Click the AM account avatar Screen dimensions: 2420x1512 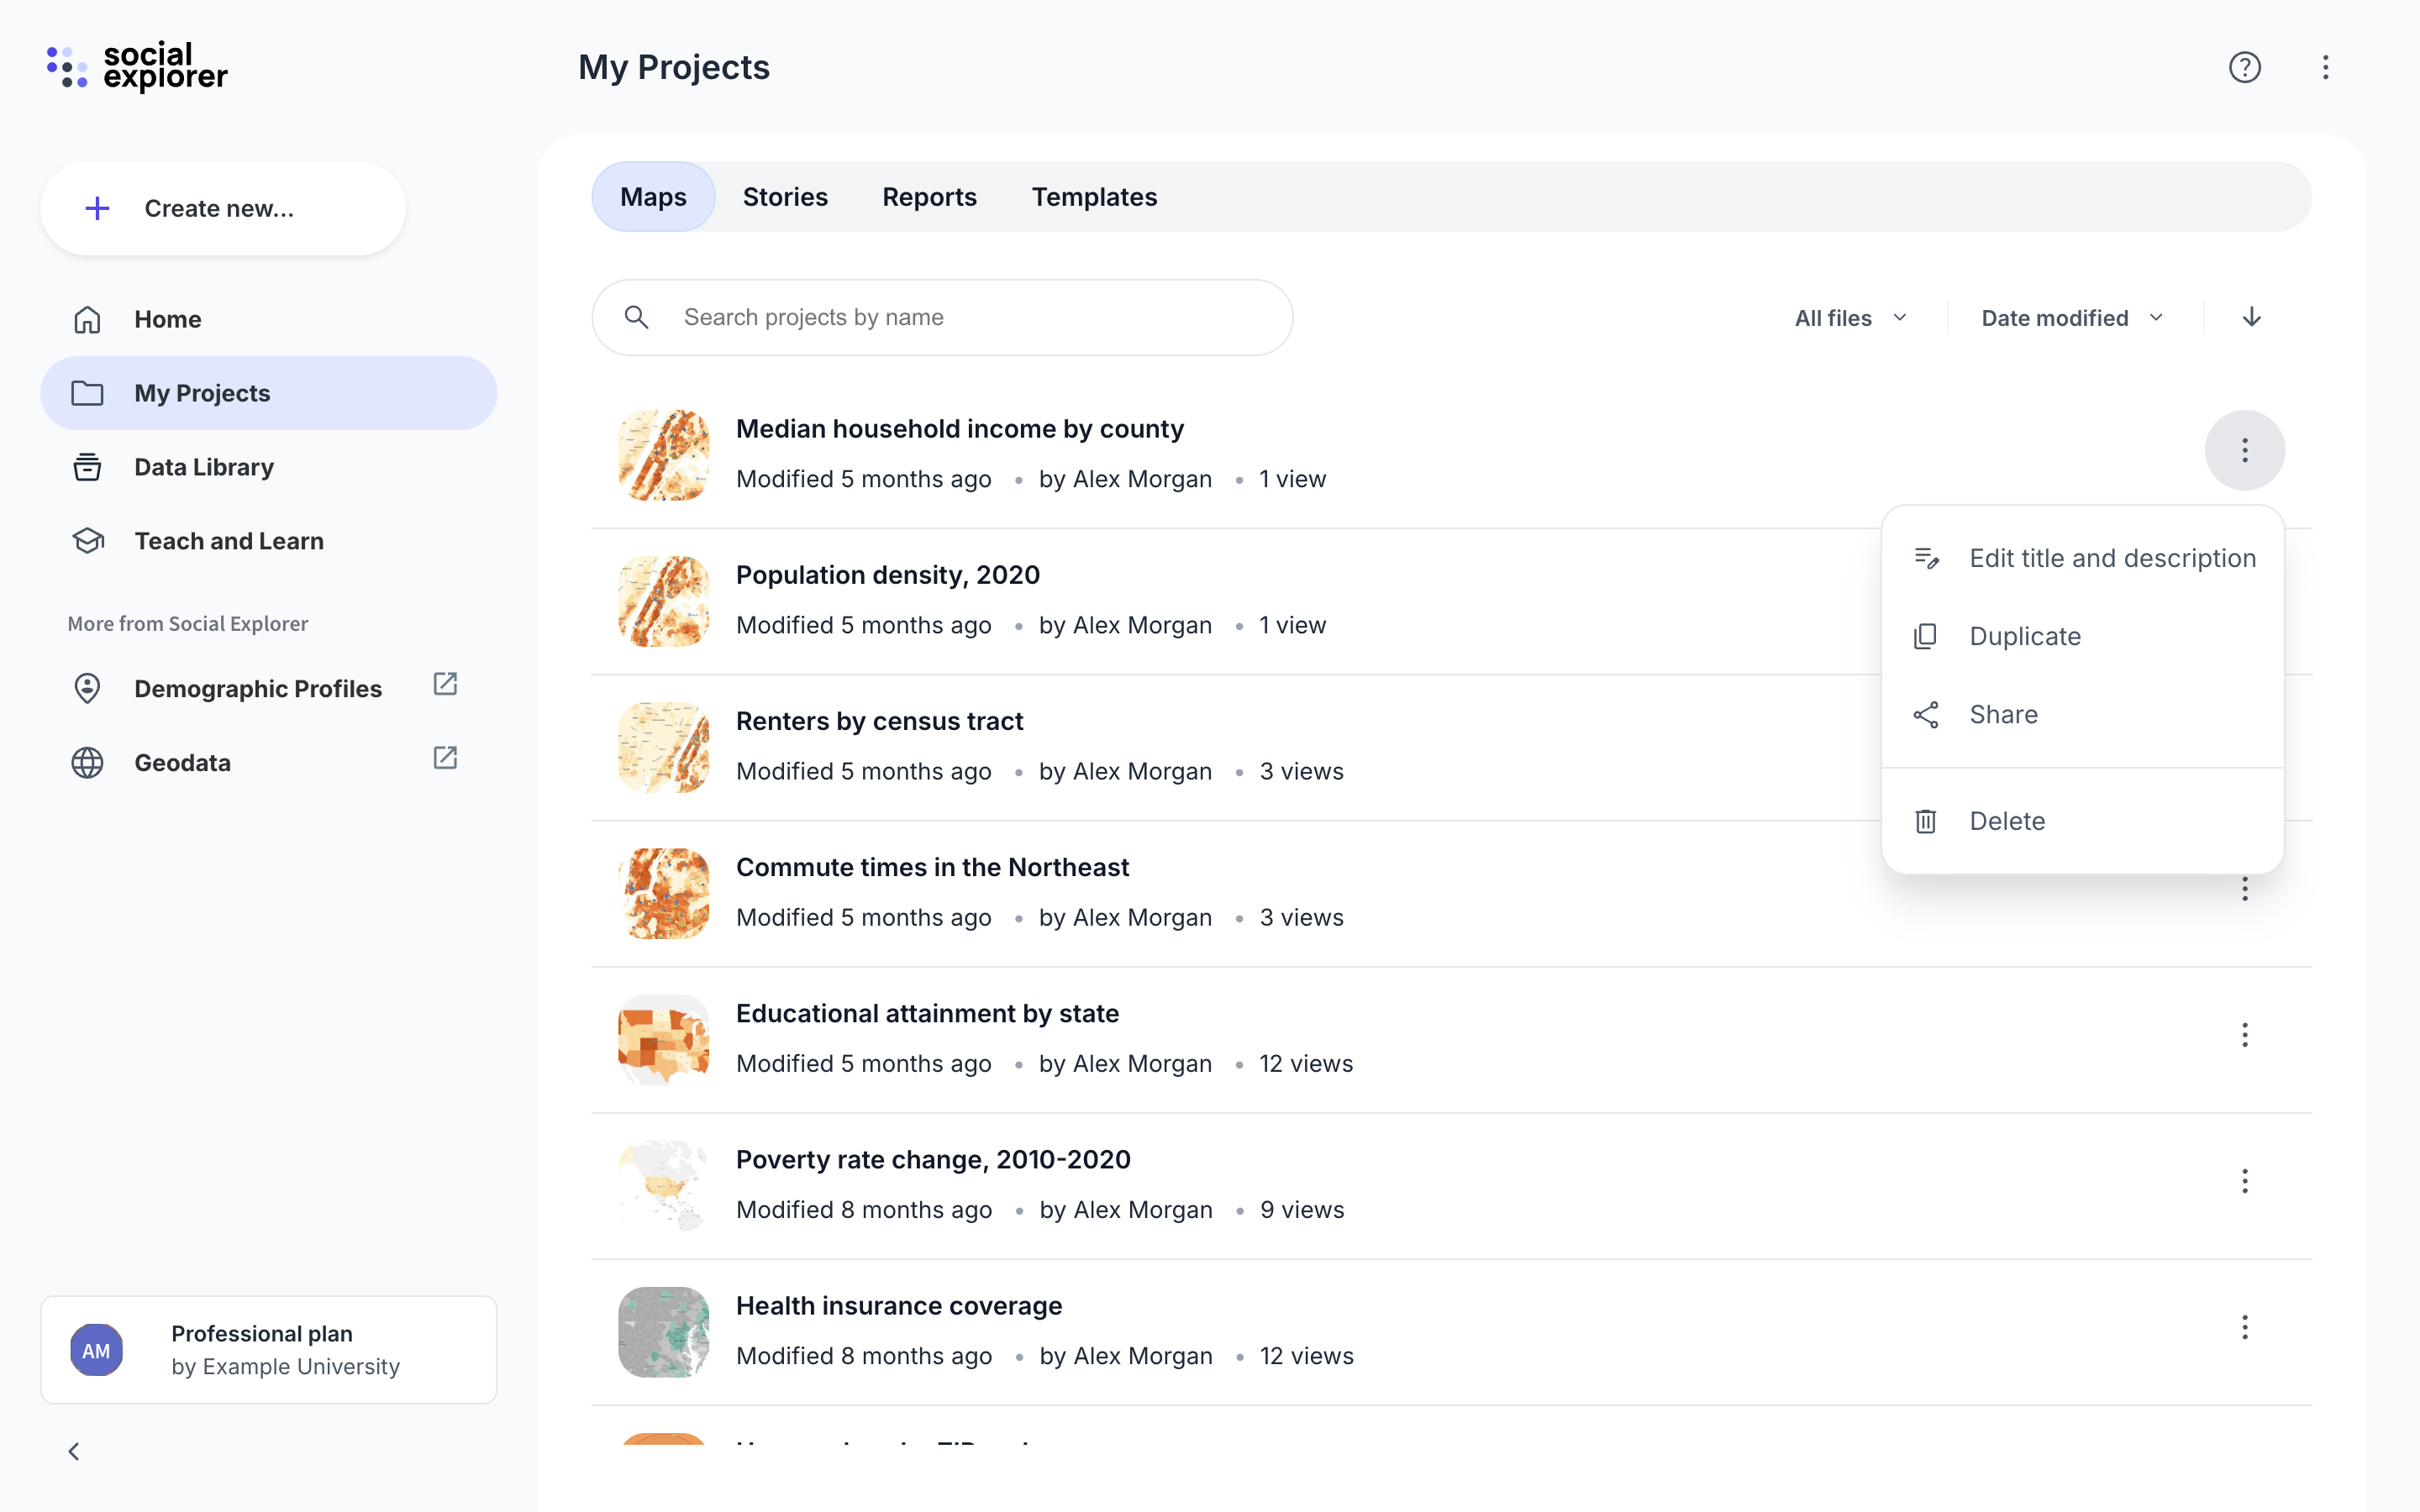tap(96, 1351)
